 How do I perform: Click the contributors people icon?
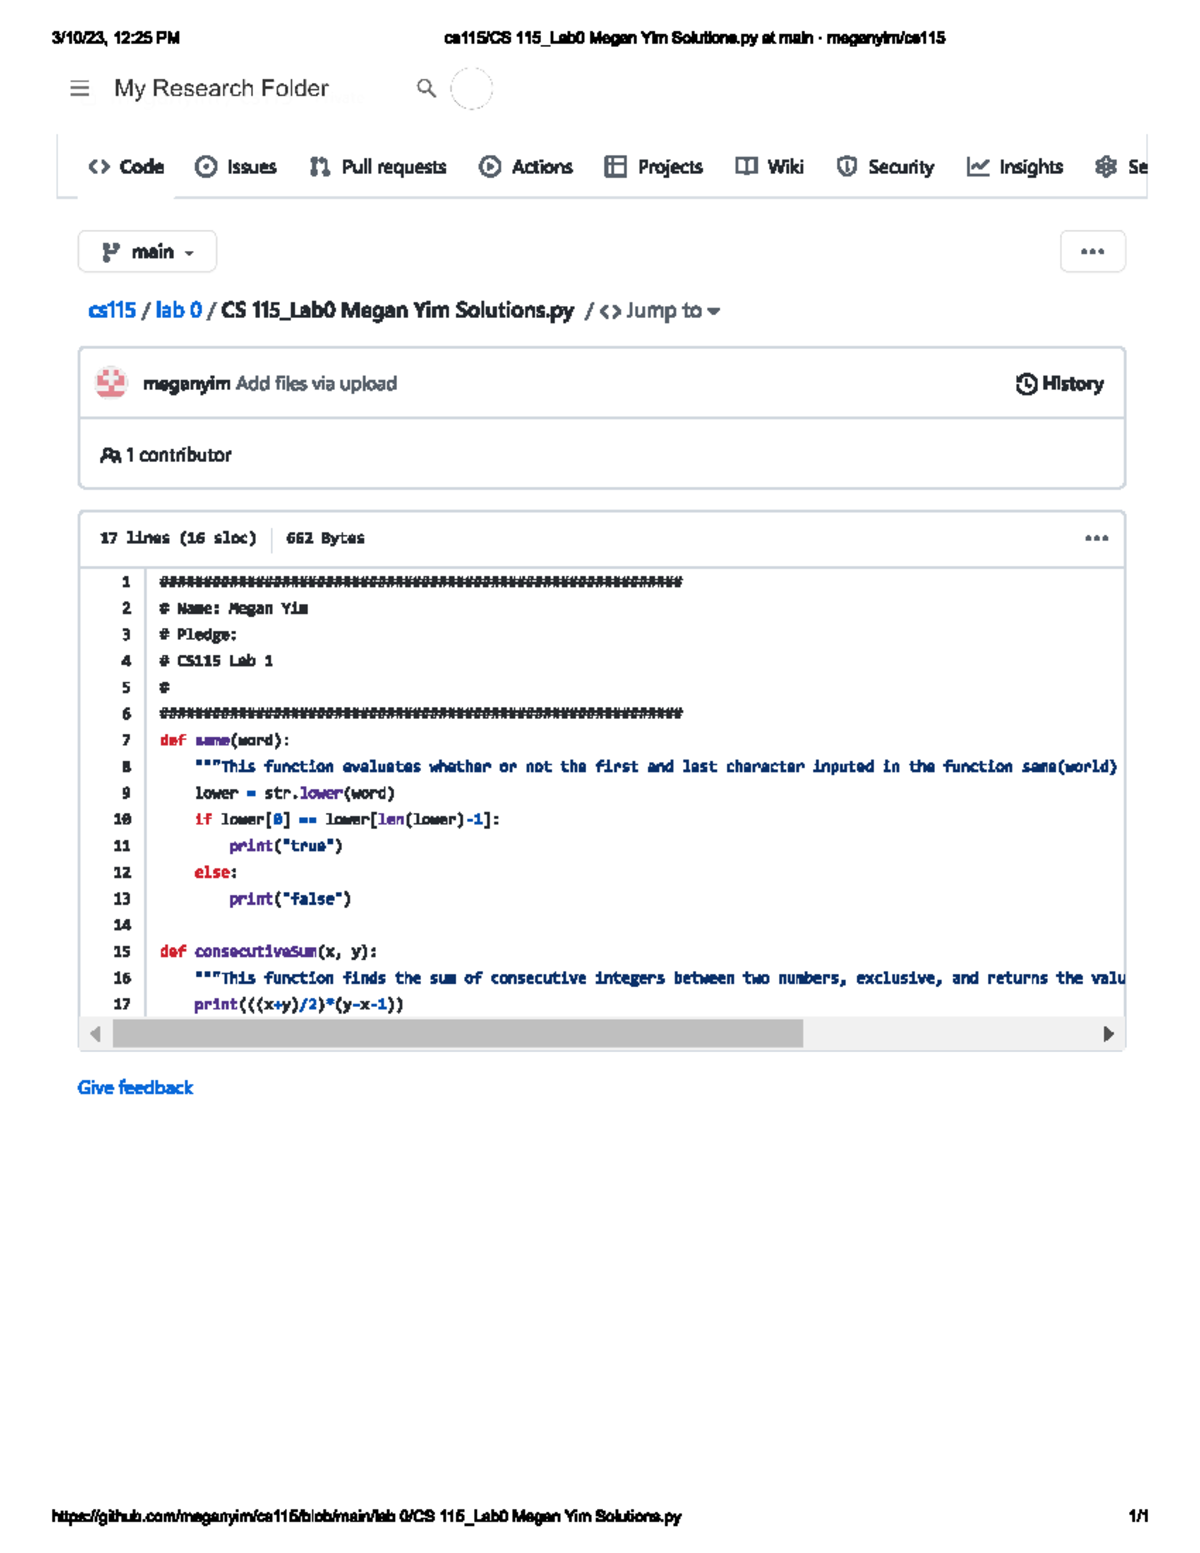tap(110, 455)
